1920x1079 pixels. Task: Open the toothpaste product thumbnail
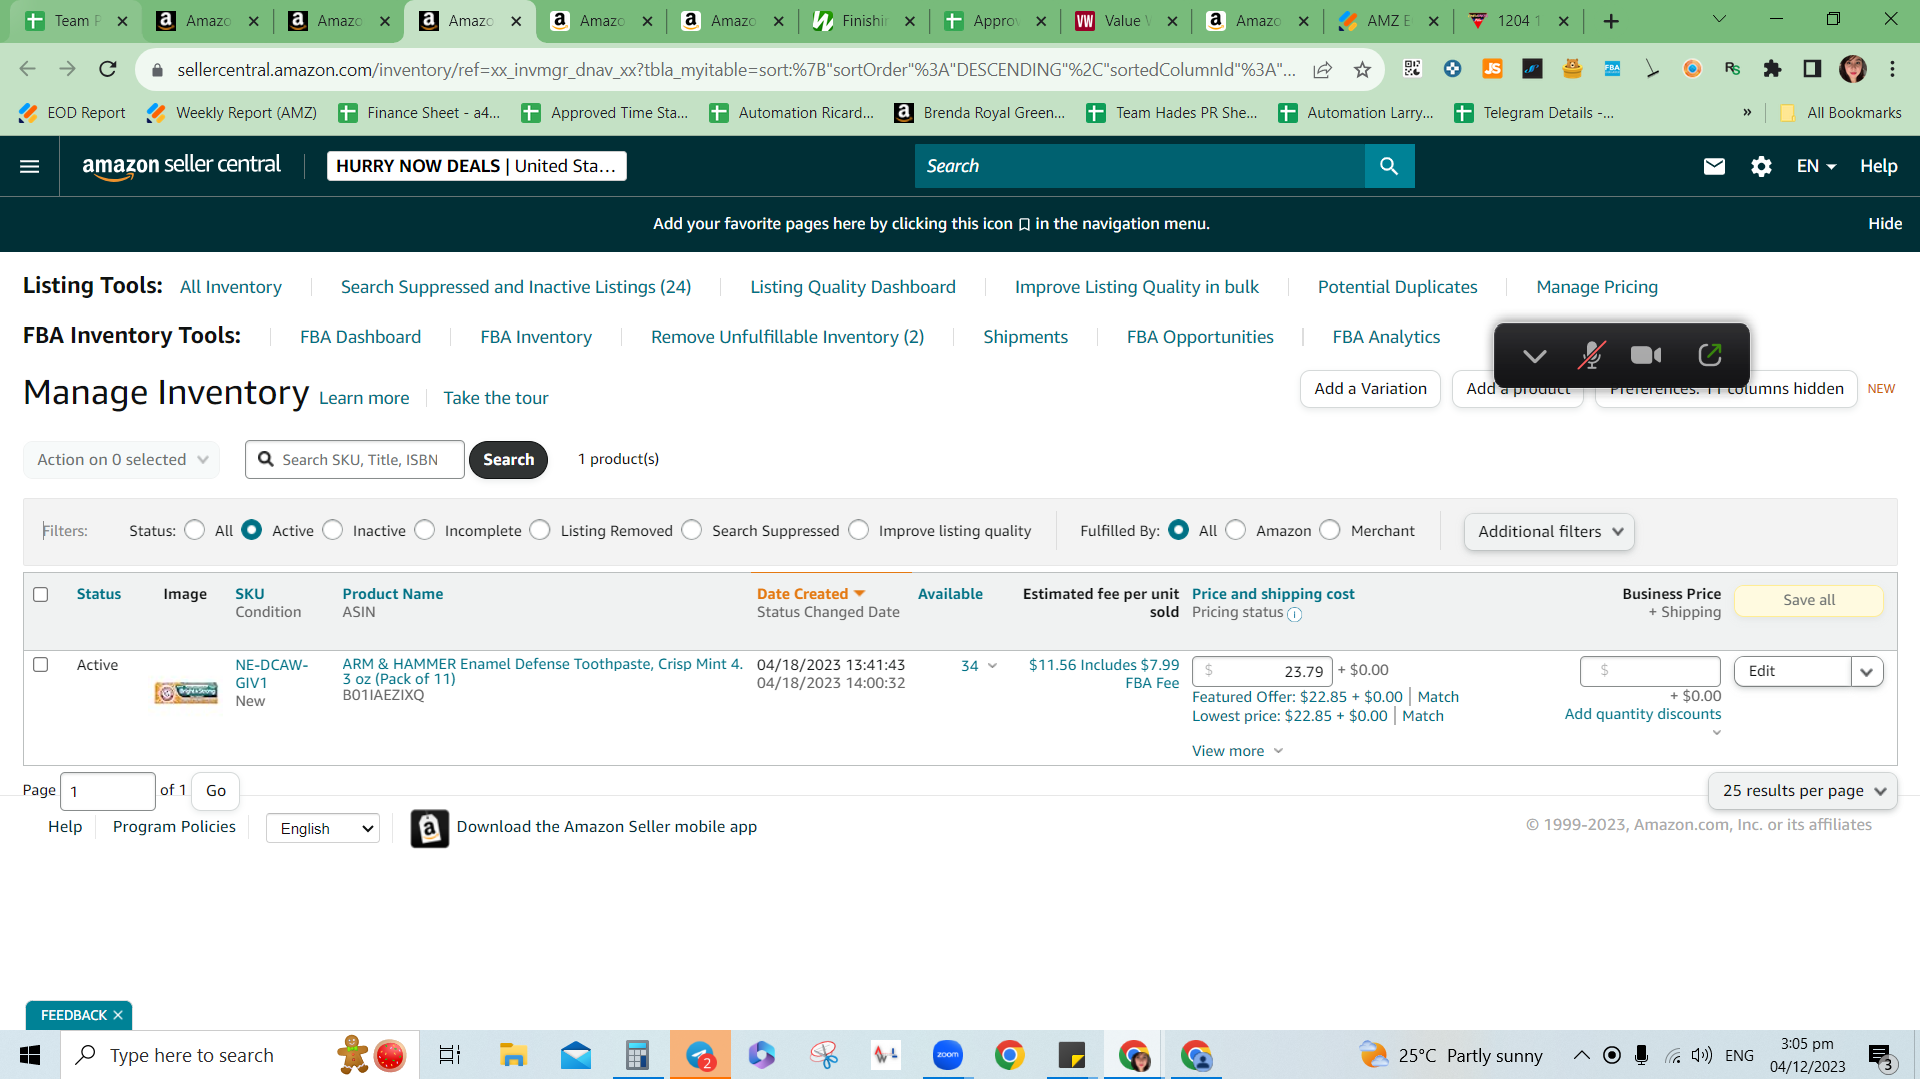tap(186, 692)
